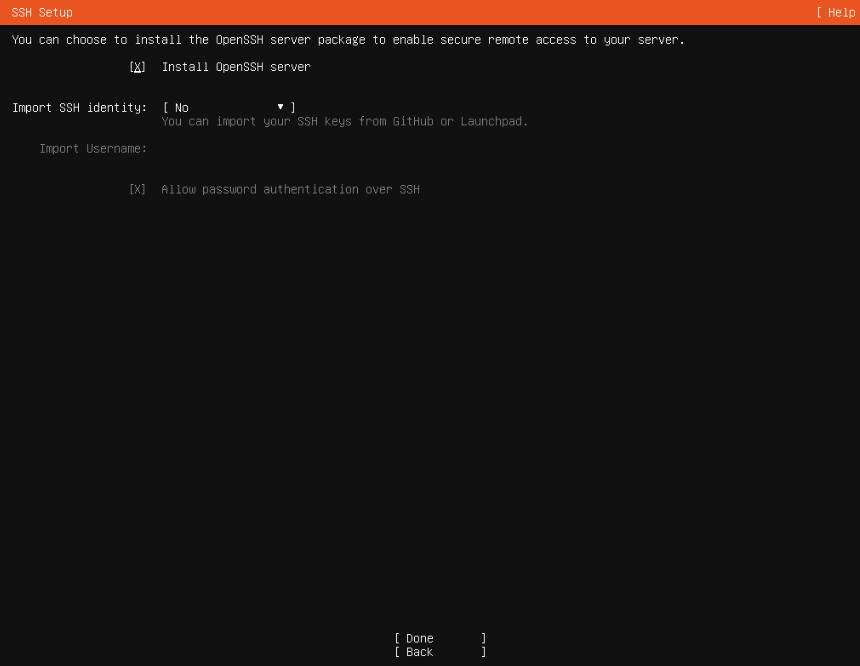Click the 'Allow password authentication over SSH' label
This screenshot has height=666, width=860.
coord(291,189)
